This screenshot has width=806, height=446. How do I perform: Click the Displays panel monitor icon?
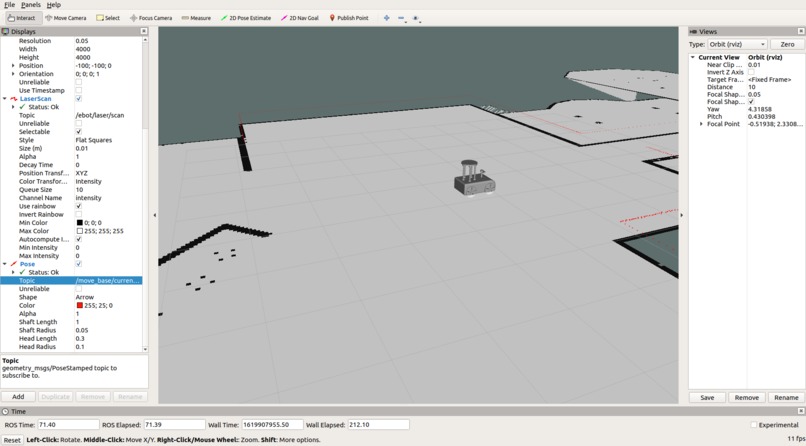pos(6,31)
